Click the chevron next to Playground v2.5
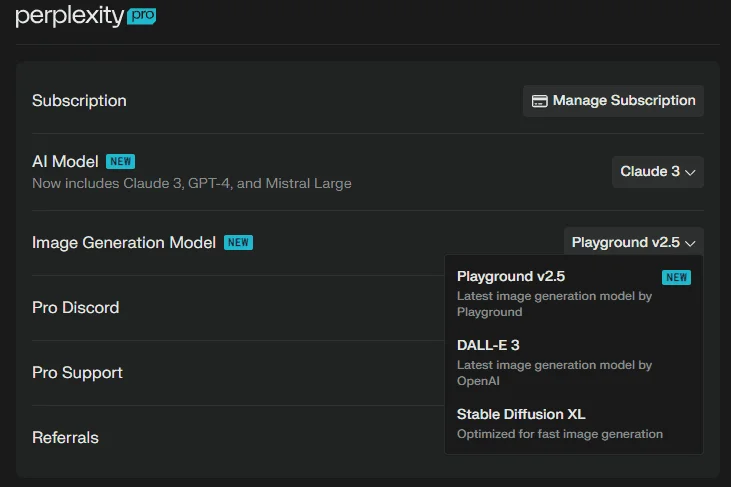731x487 pixels. pos(690,243)
